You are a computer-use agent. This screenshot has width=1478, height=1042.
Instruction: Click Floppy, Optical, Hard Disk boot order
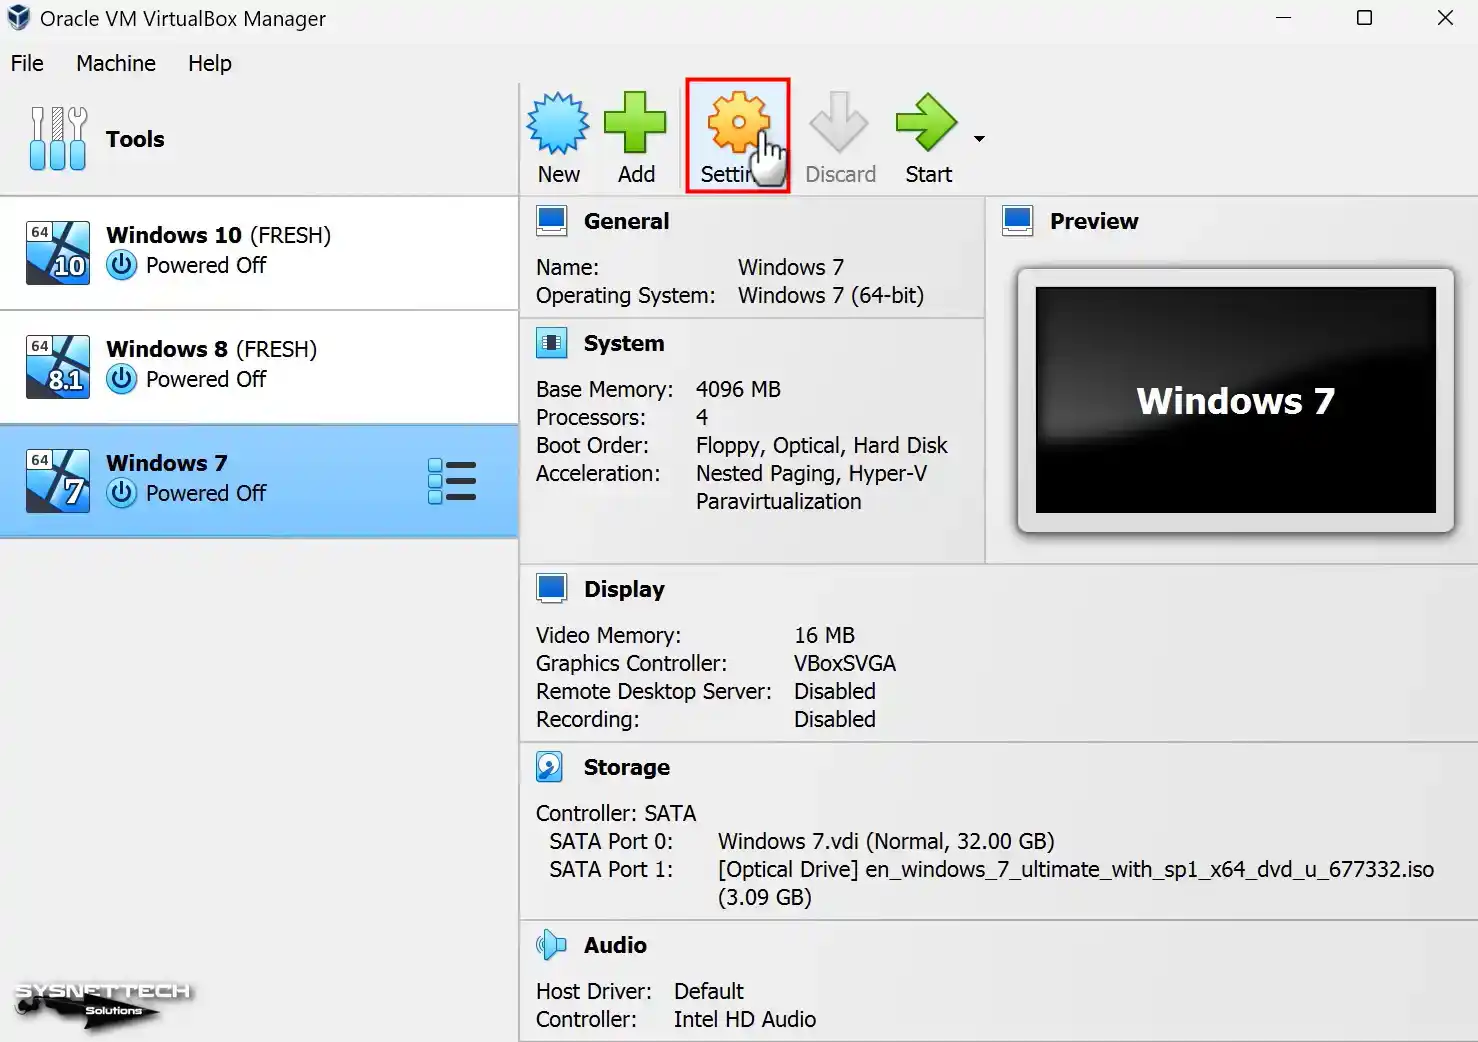[821, 445]
